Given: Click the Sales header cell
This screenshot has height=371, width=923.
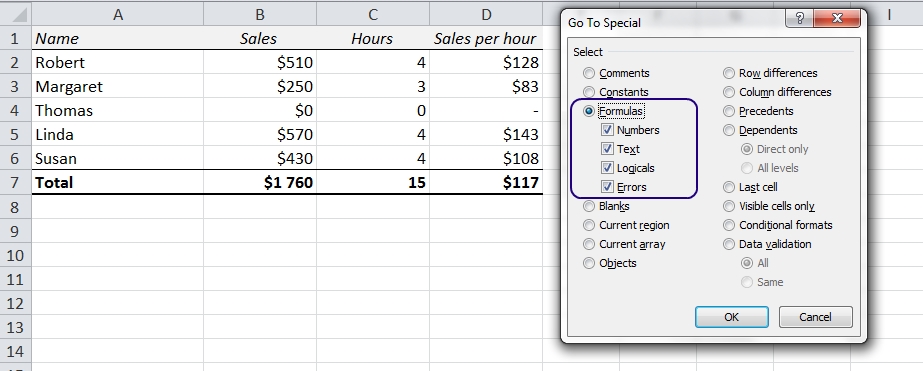Looking at the screenshot, I should 260,38.
